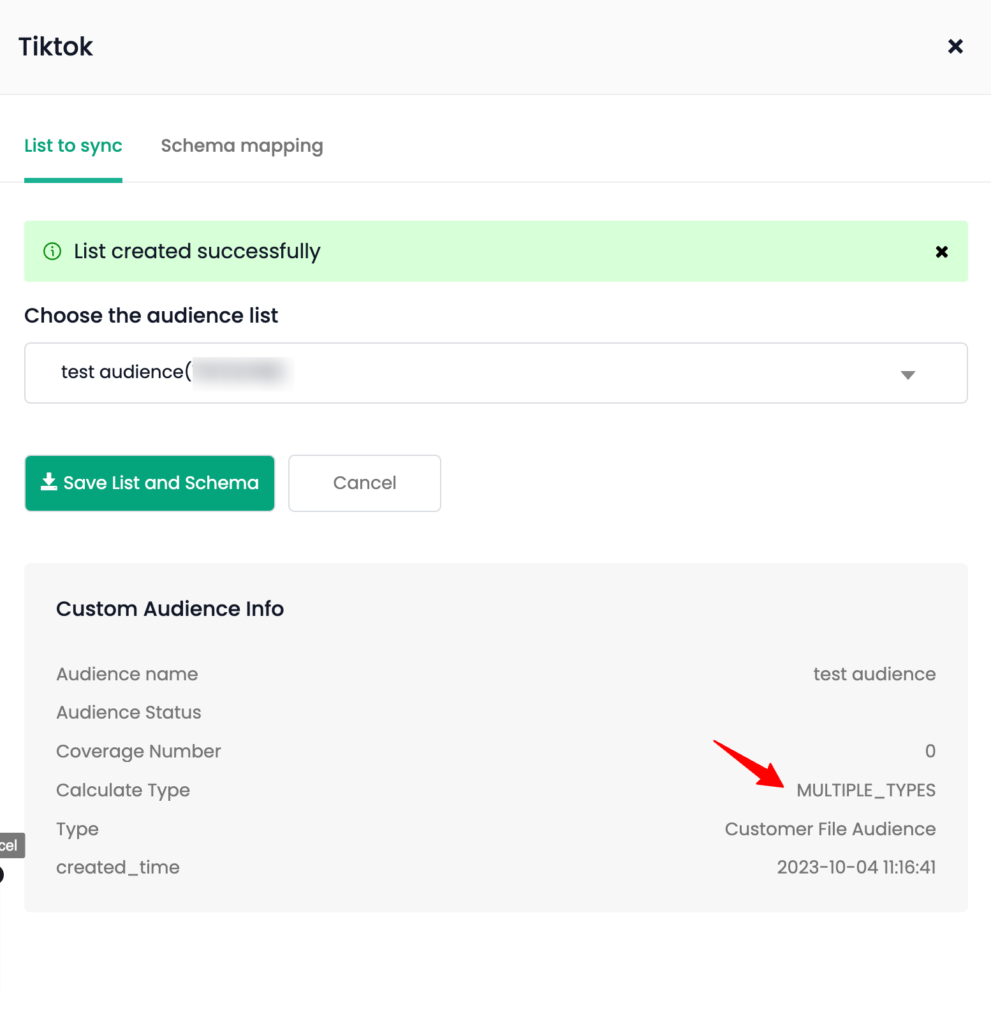
Task: Click the 'test audience' selected list field
Action: 496,373
